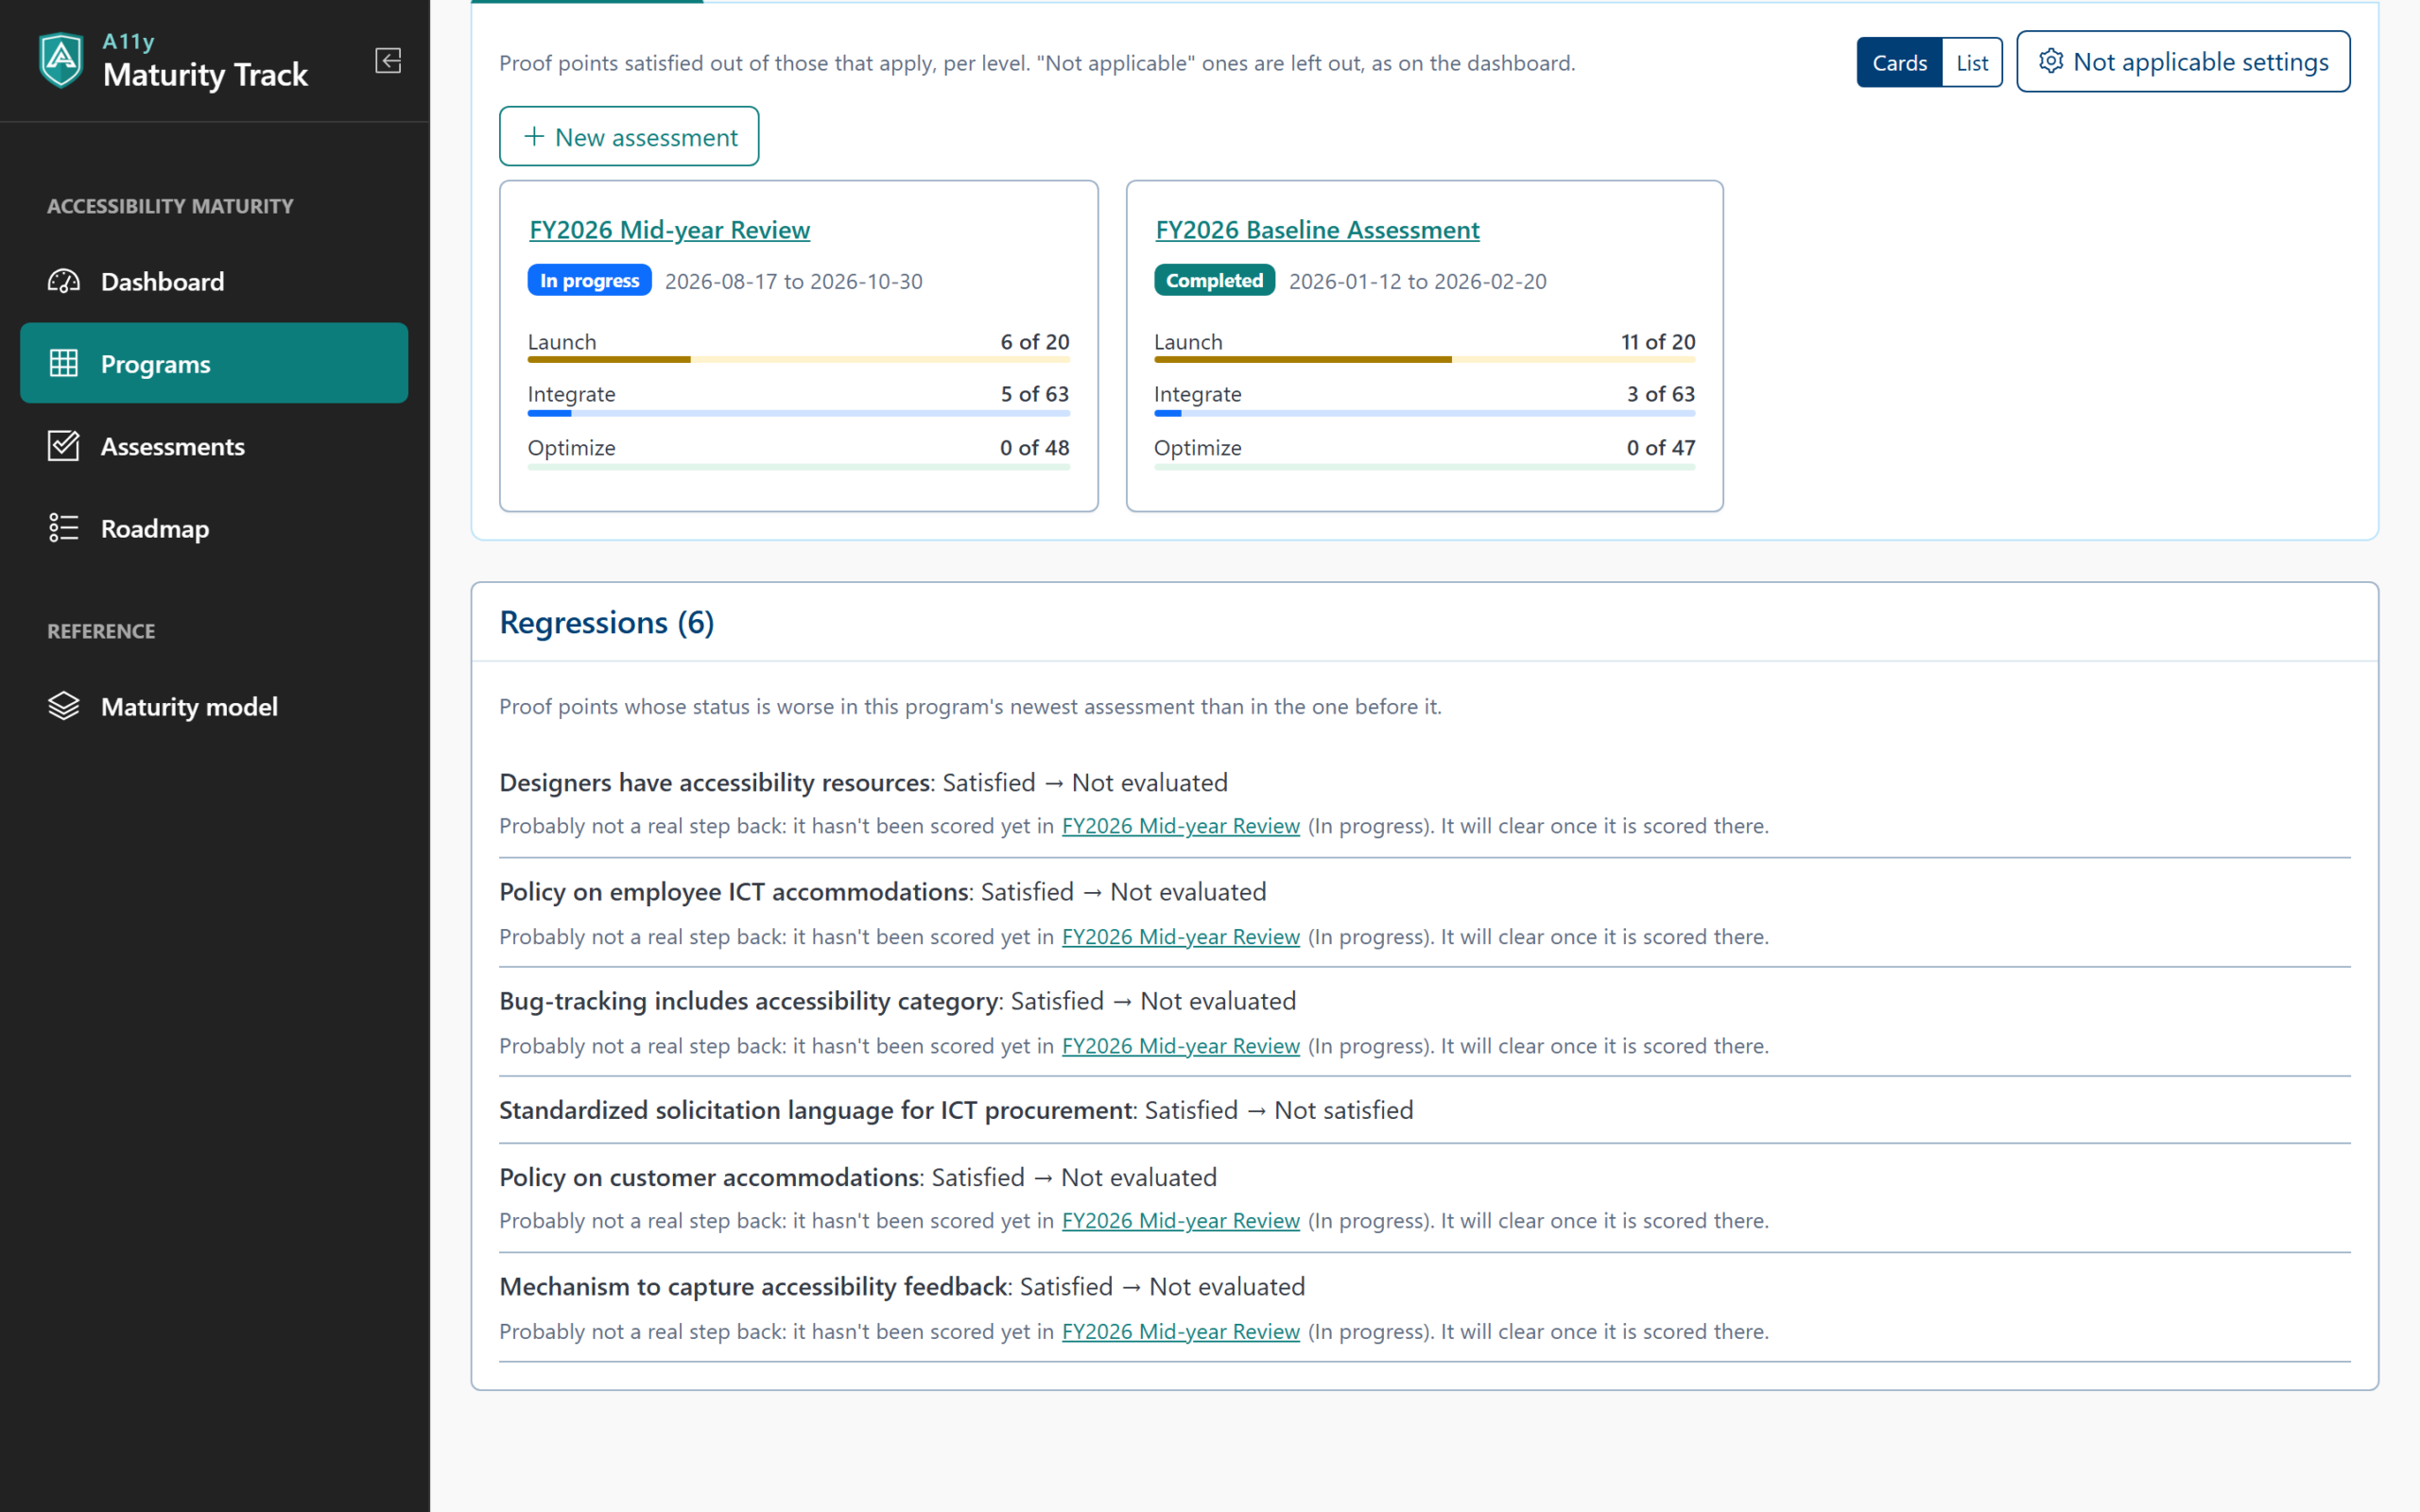Click the '2026-08-17 to 2026-10-30' date range
The height and width of the screenshot is (1512, 2420).
[793, 281]
